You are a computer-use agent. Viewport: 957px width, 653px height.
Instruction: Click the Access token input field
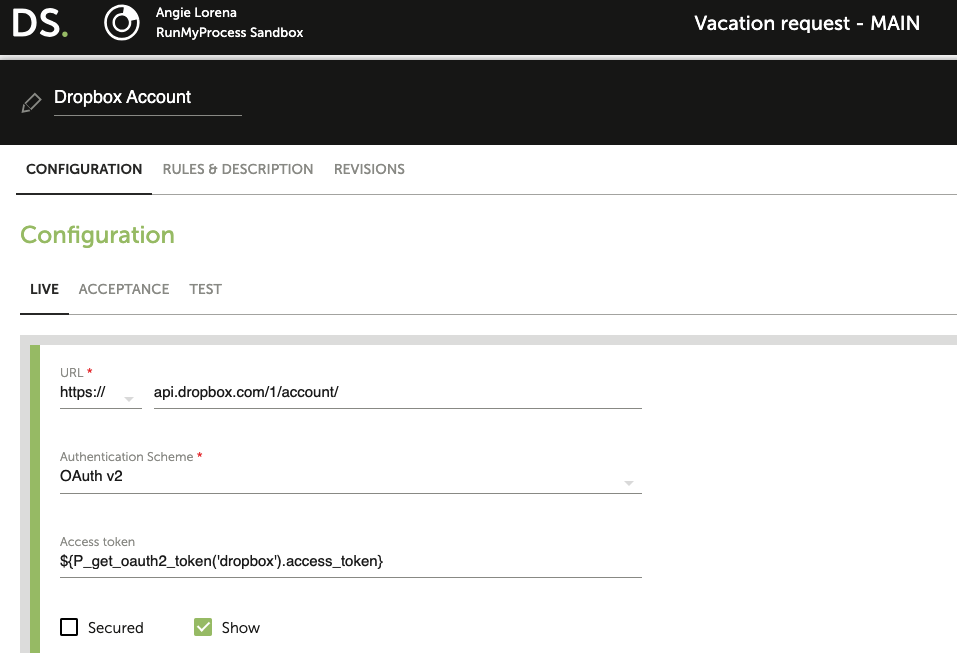pos(350,561)
